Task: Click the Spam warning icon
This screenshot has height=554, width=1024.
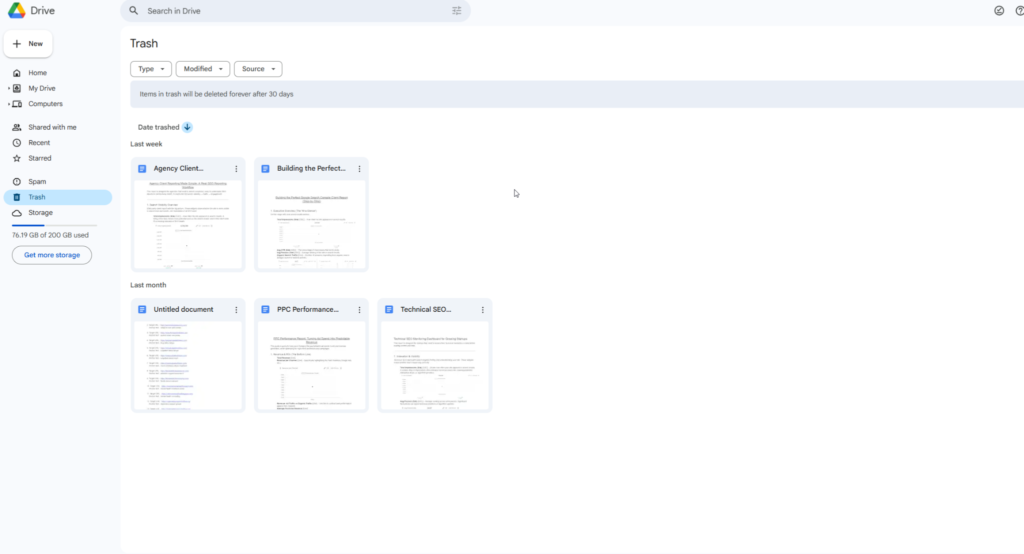Action: point(17,182)
